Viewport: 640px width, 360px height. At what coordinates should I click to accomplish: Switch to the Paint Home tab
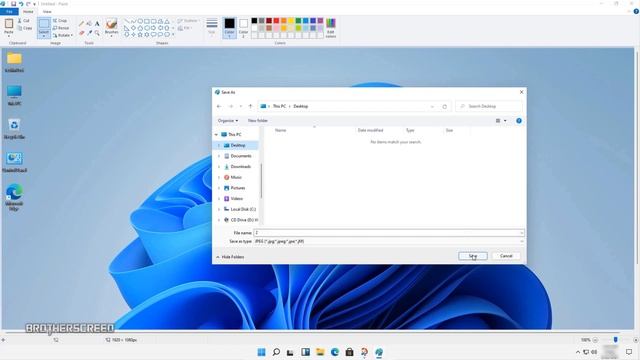pyautogui.click(x=28, y=11)
